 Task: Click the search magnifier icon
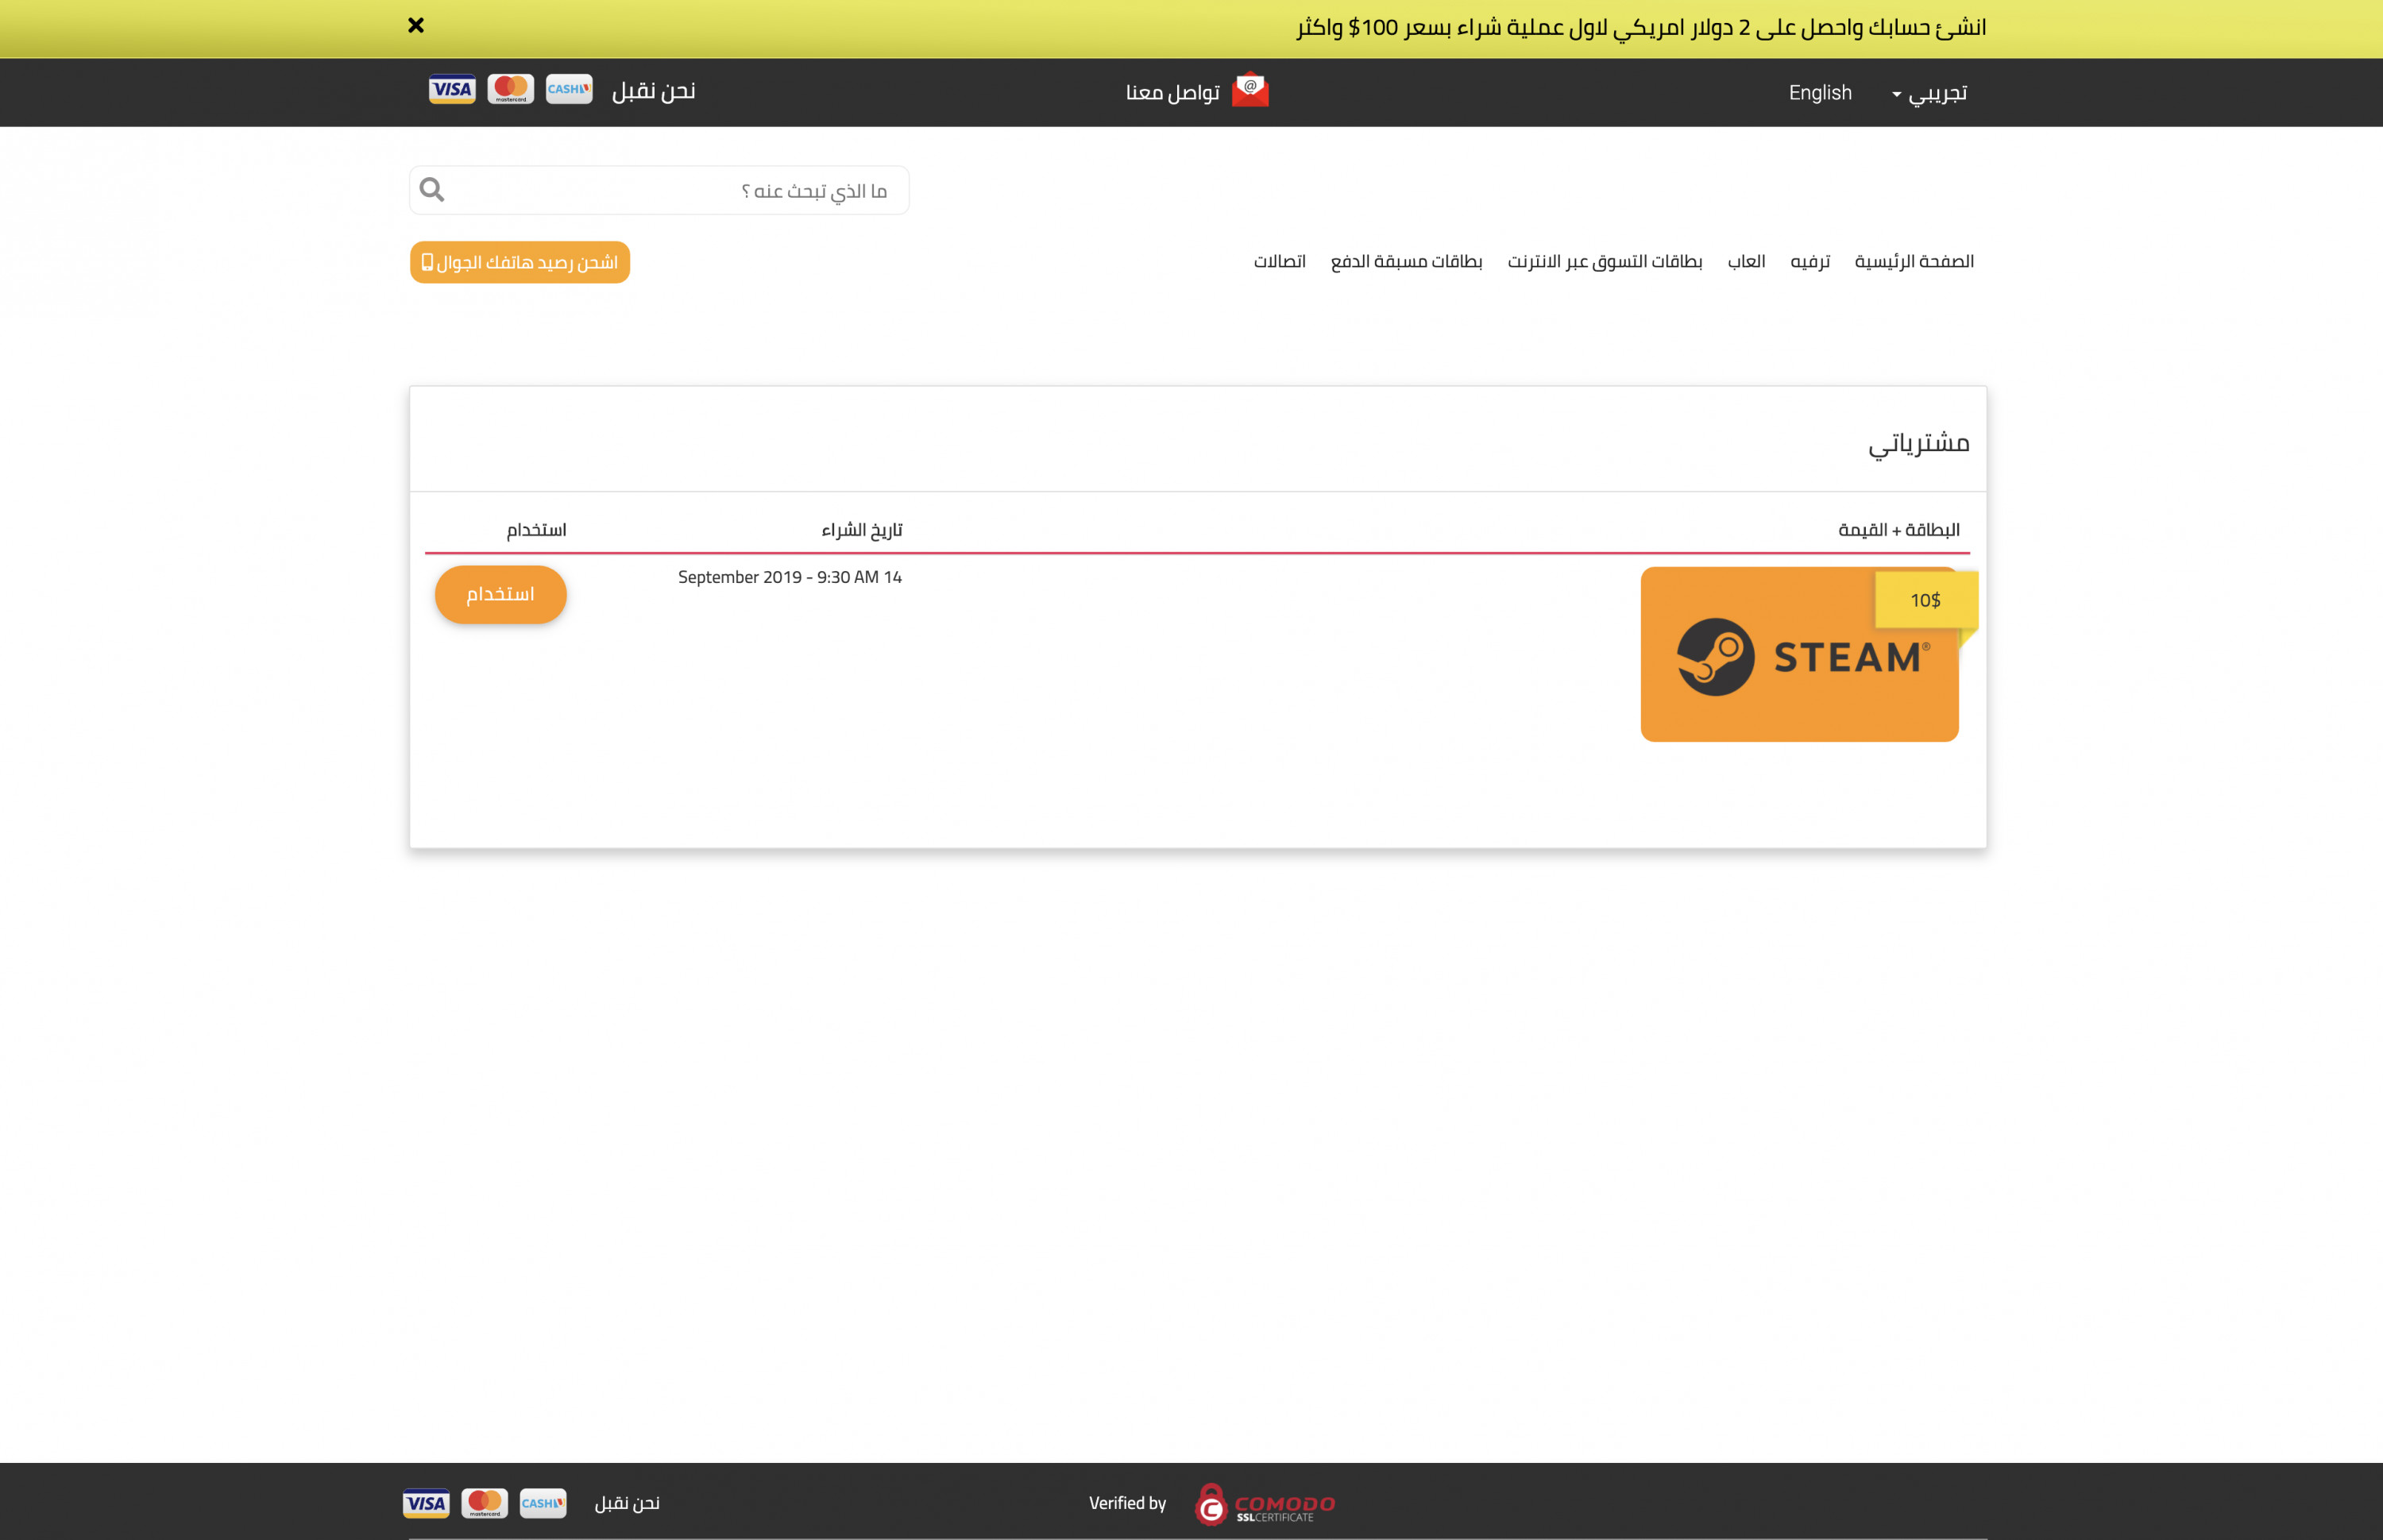pyautogui.click(x=432, y=189)
